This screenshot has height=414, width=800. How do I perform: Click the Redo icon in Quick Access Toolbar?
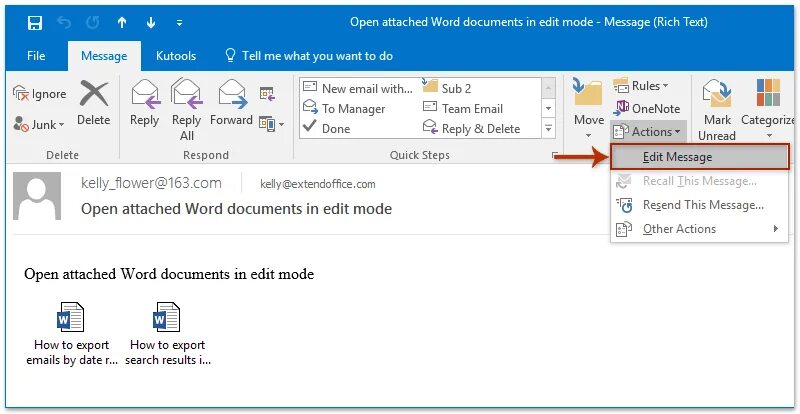[92, 23]
